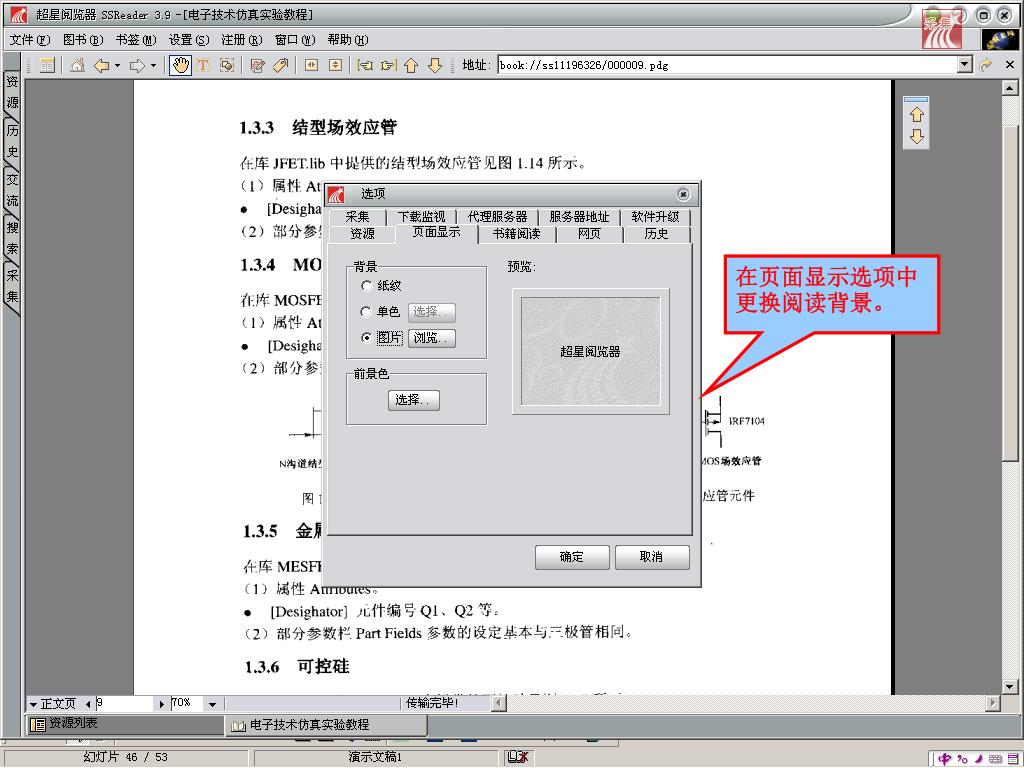Select the Hand pan tool
The image size is (1024, 768).
(180, 65)
